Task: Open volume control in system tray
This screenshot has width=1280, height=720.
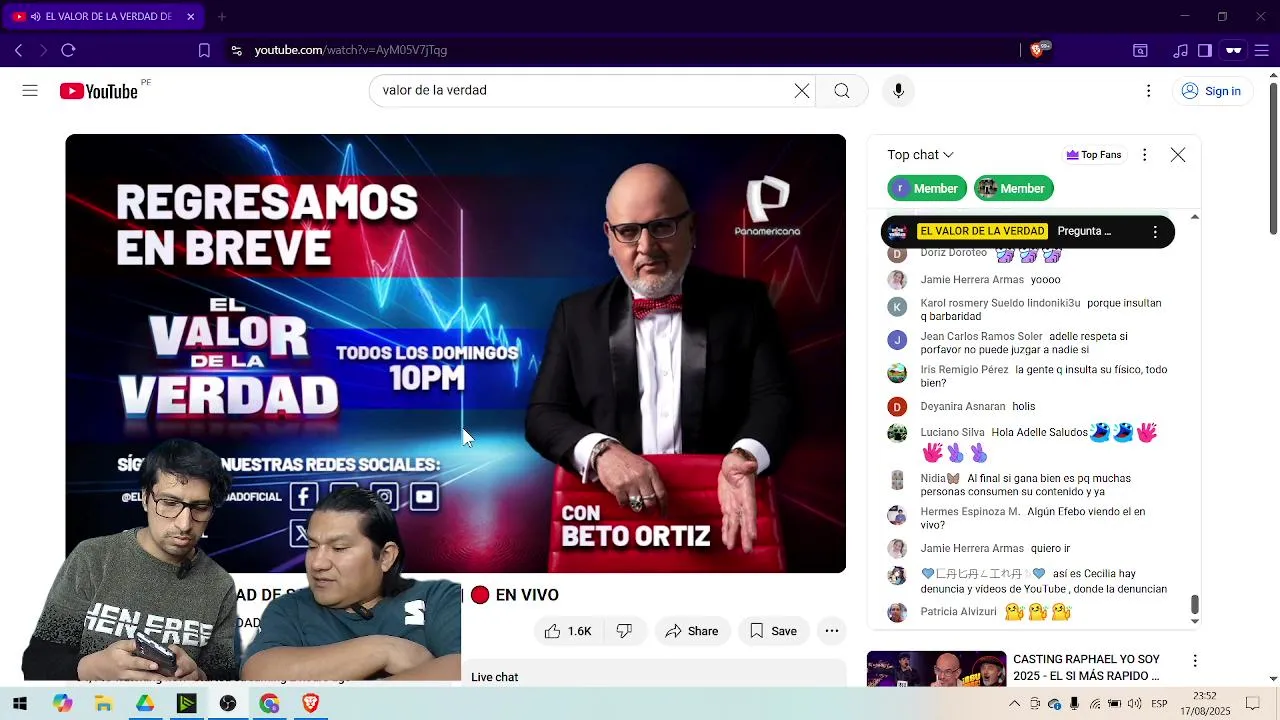Action: [1134, 704]
